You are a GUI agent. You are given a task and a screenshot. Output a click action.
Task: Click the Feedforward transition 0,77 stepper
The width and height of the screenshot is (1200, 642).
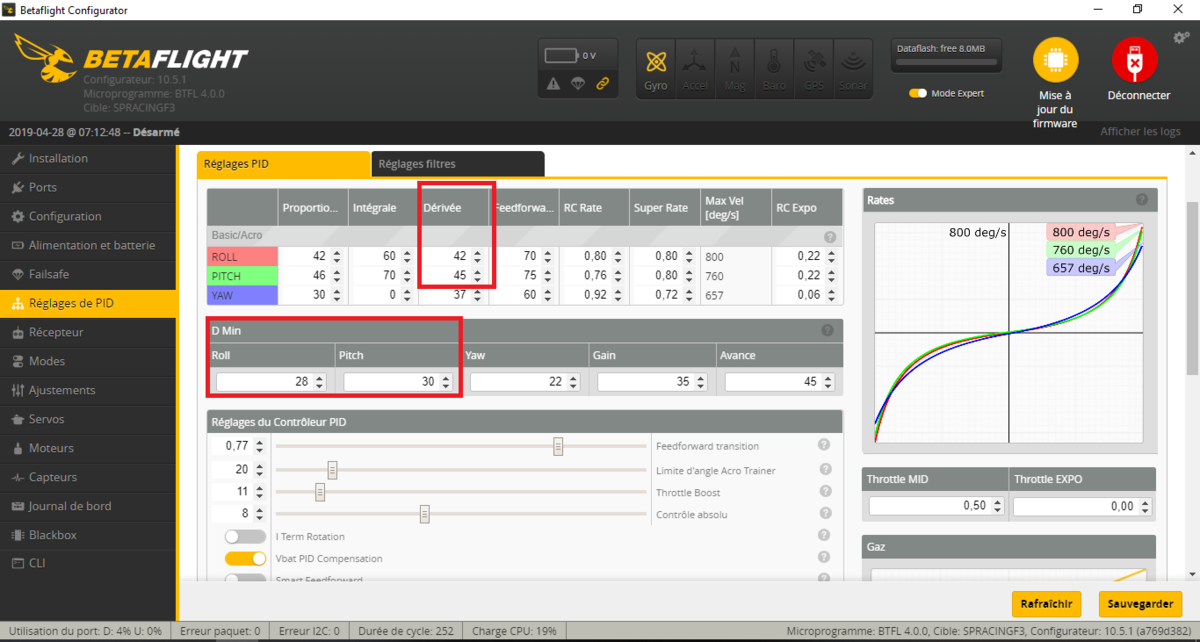[x=260, y=445]
